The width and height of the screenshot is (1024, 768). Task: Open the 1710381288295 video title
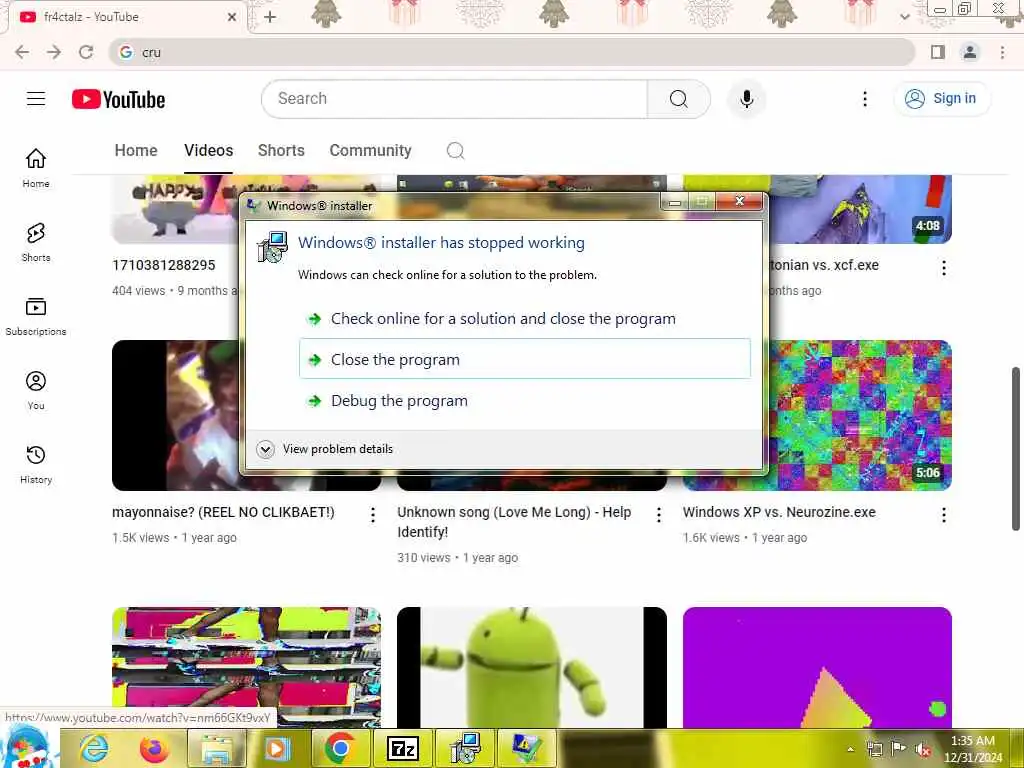click(x=164, y=265)
